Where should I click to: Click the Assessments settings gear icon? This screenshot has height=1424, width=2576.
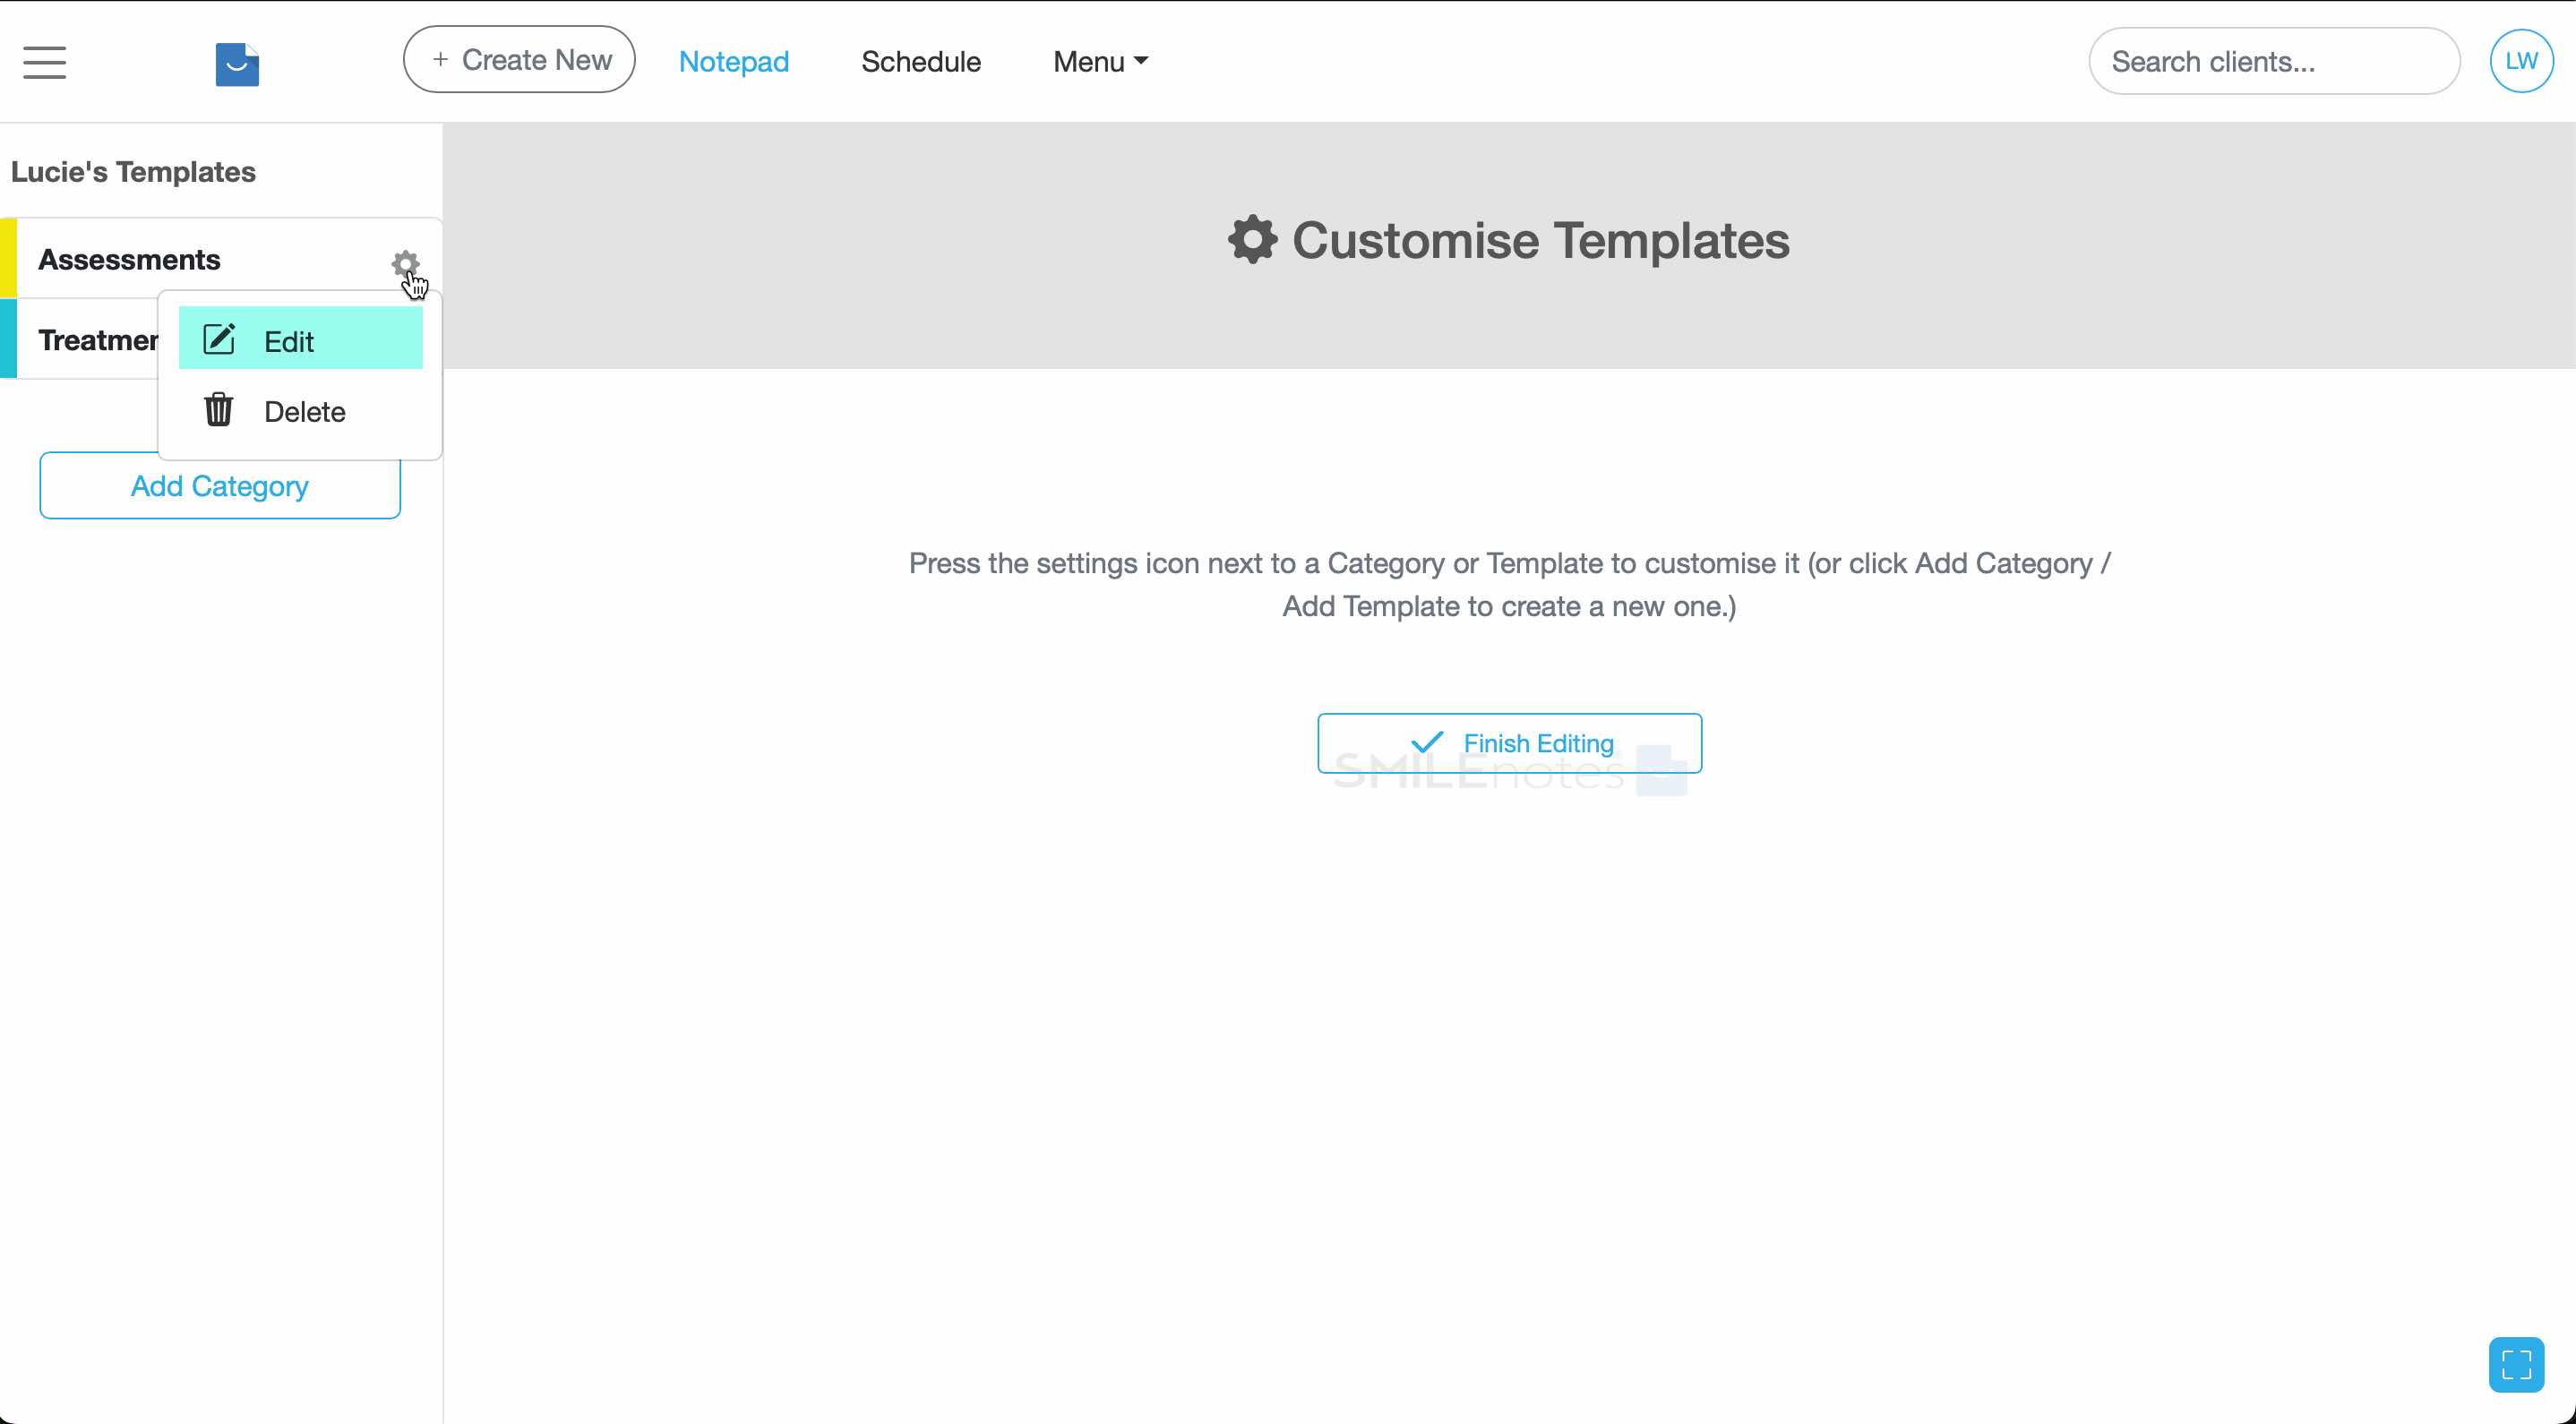click(405, 264)
